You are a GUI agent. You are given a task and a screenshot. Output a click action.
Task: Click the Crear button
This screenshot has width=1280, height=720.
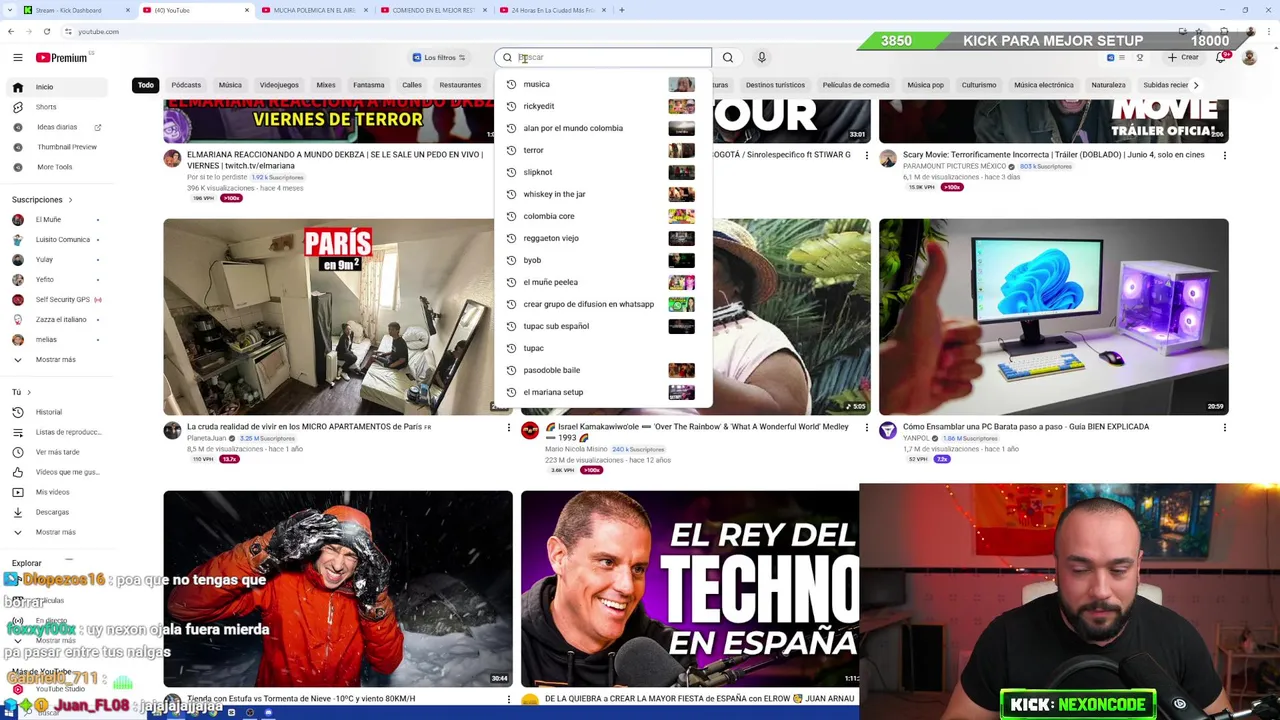coord(1183,57)
